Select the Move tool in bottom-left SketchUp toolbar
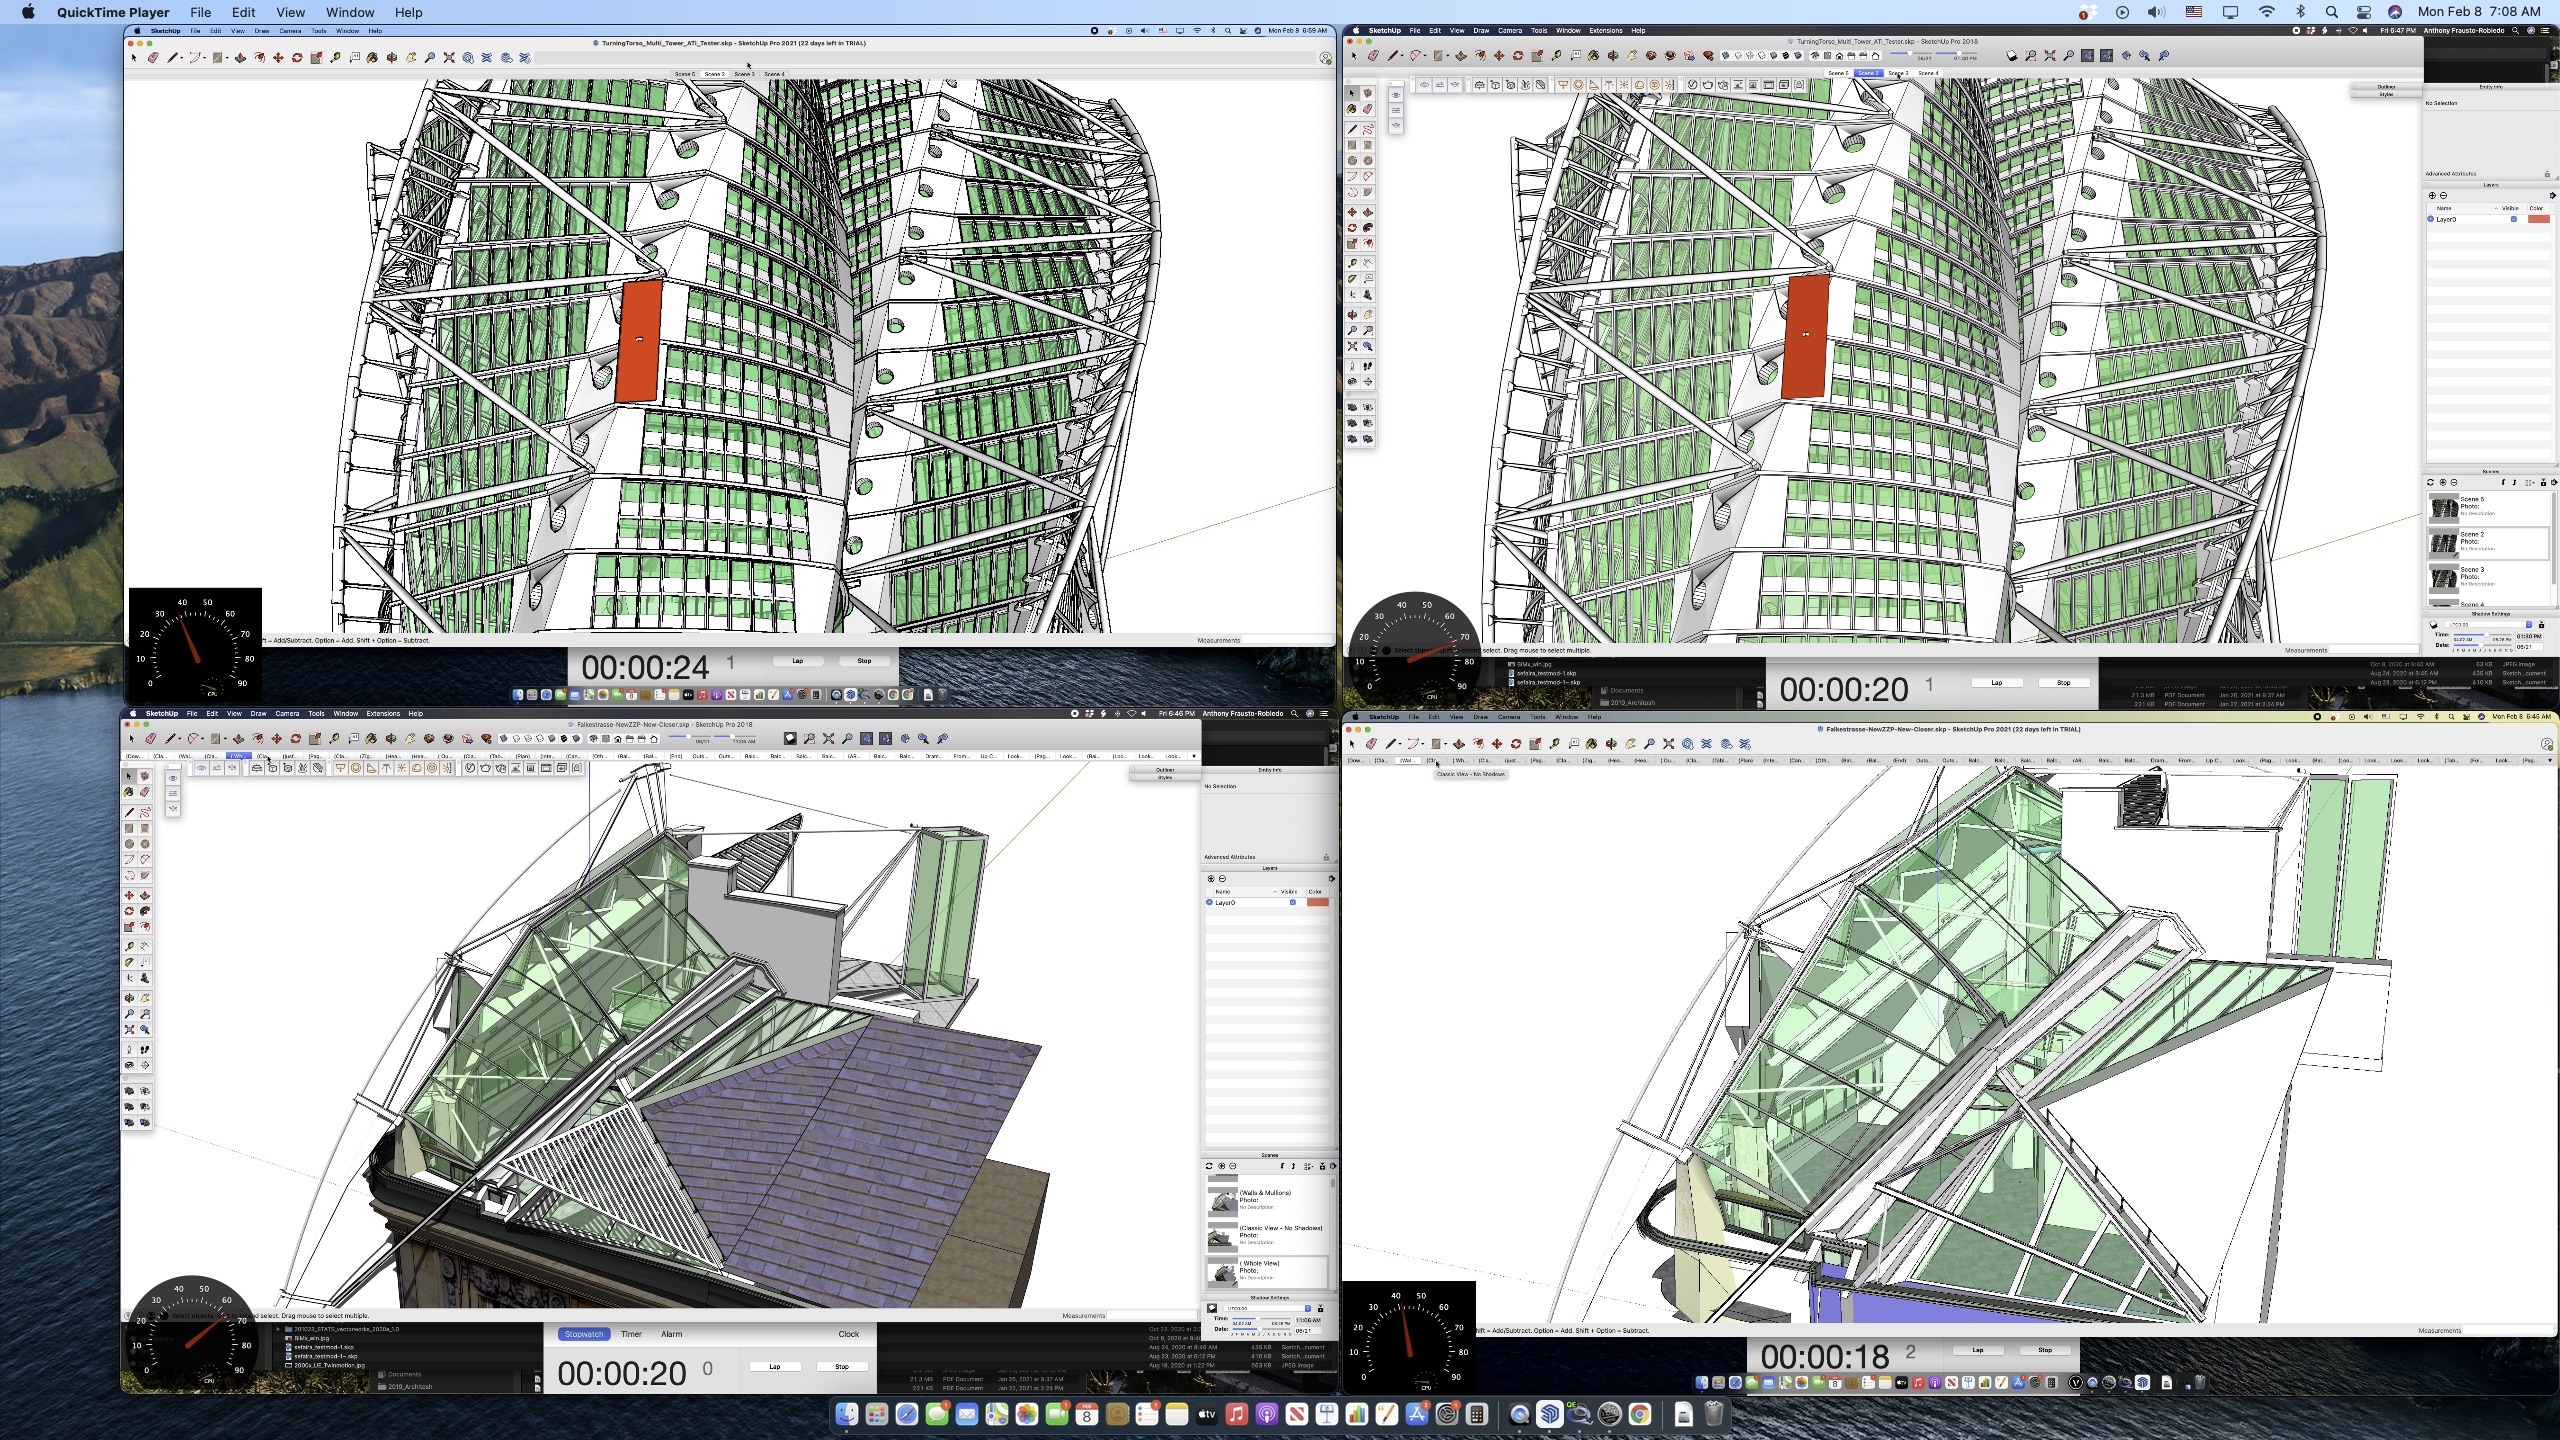This screenshot has width=2560, height=1440. (x=277, y=739)
